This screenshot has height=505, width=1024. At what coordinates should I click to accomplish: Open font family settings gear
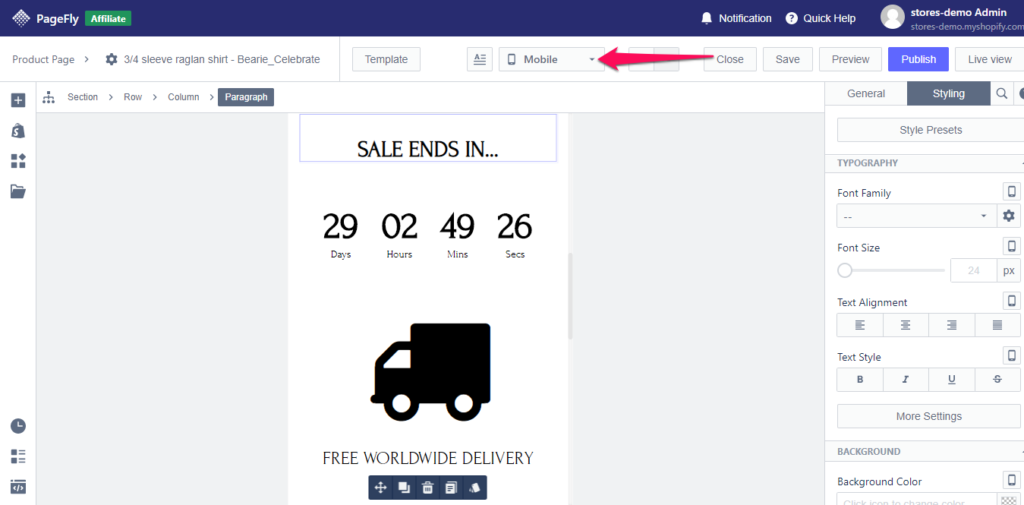pos(1009,216)
